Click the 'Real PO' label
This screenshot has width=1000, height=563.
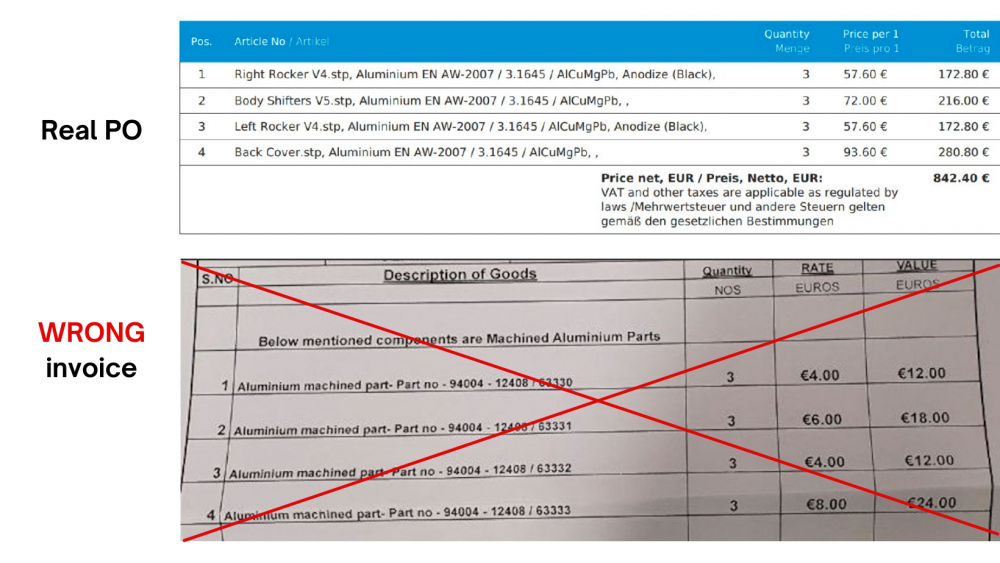(x=91, y=130)
